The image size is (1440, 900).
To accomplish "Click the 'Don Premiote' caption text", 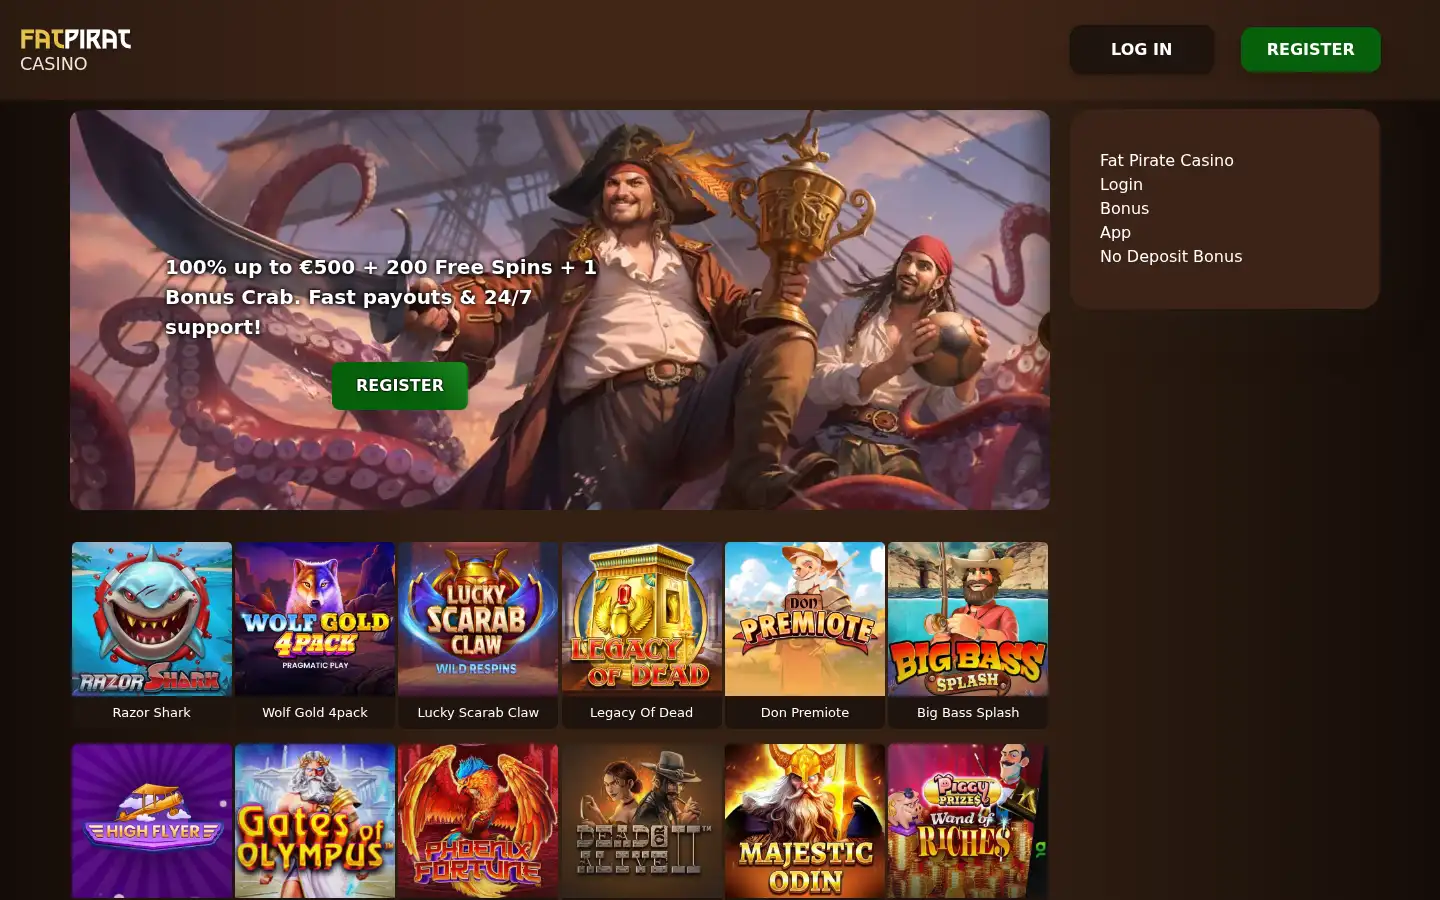I will pos(805,713).
